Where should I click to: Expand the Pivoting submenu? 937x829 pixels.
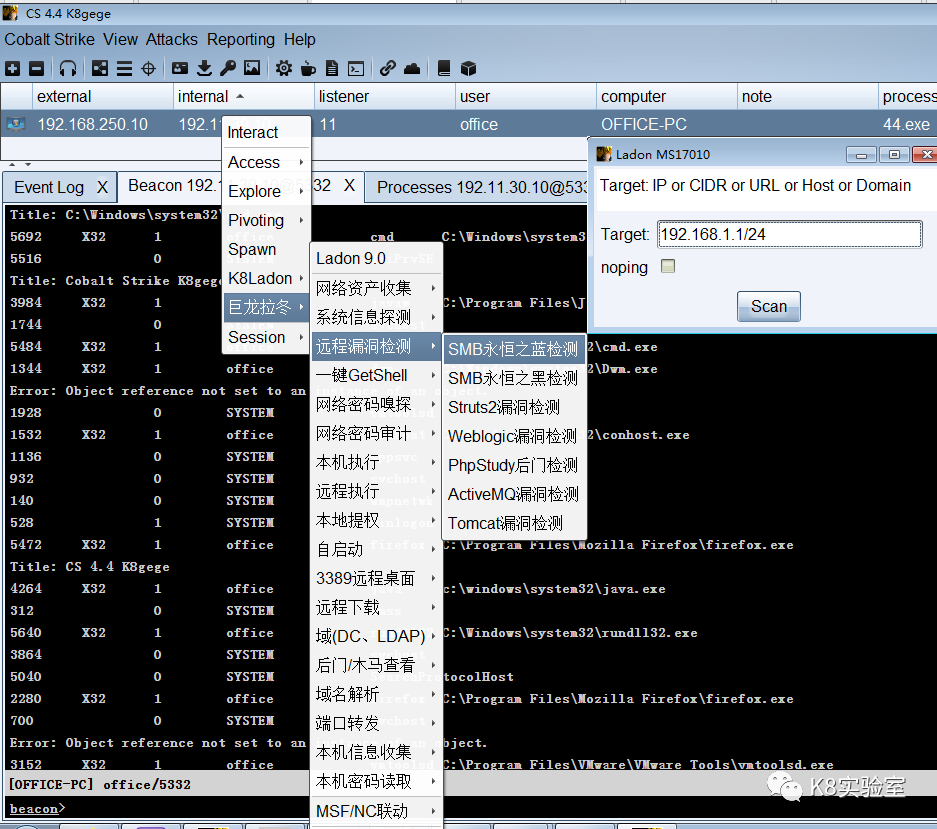pyautogui.click(x=266, y=221)
